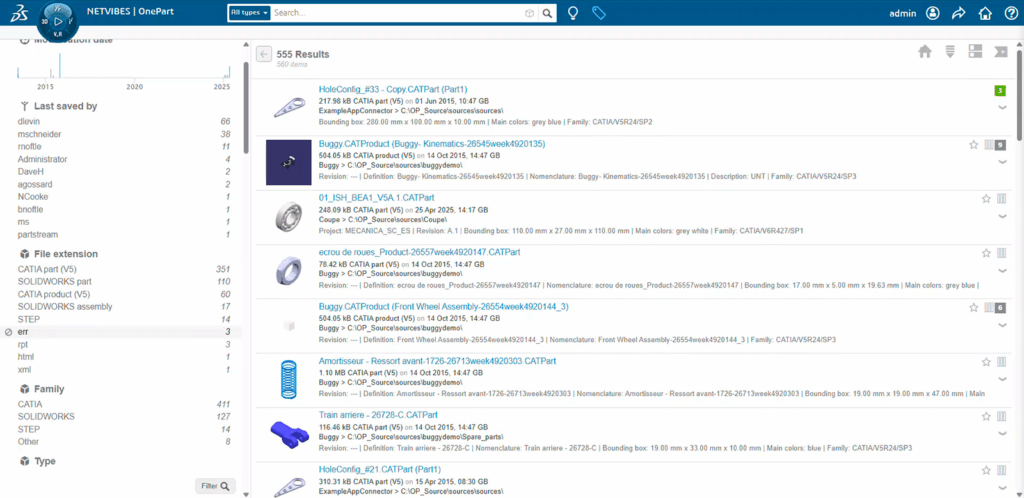Star the Buggy Kinematics result
The width and height of the screenshot is (1024, 498).
(974, 145)
